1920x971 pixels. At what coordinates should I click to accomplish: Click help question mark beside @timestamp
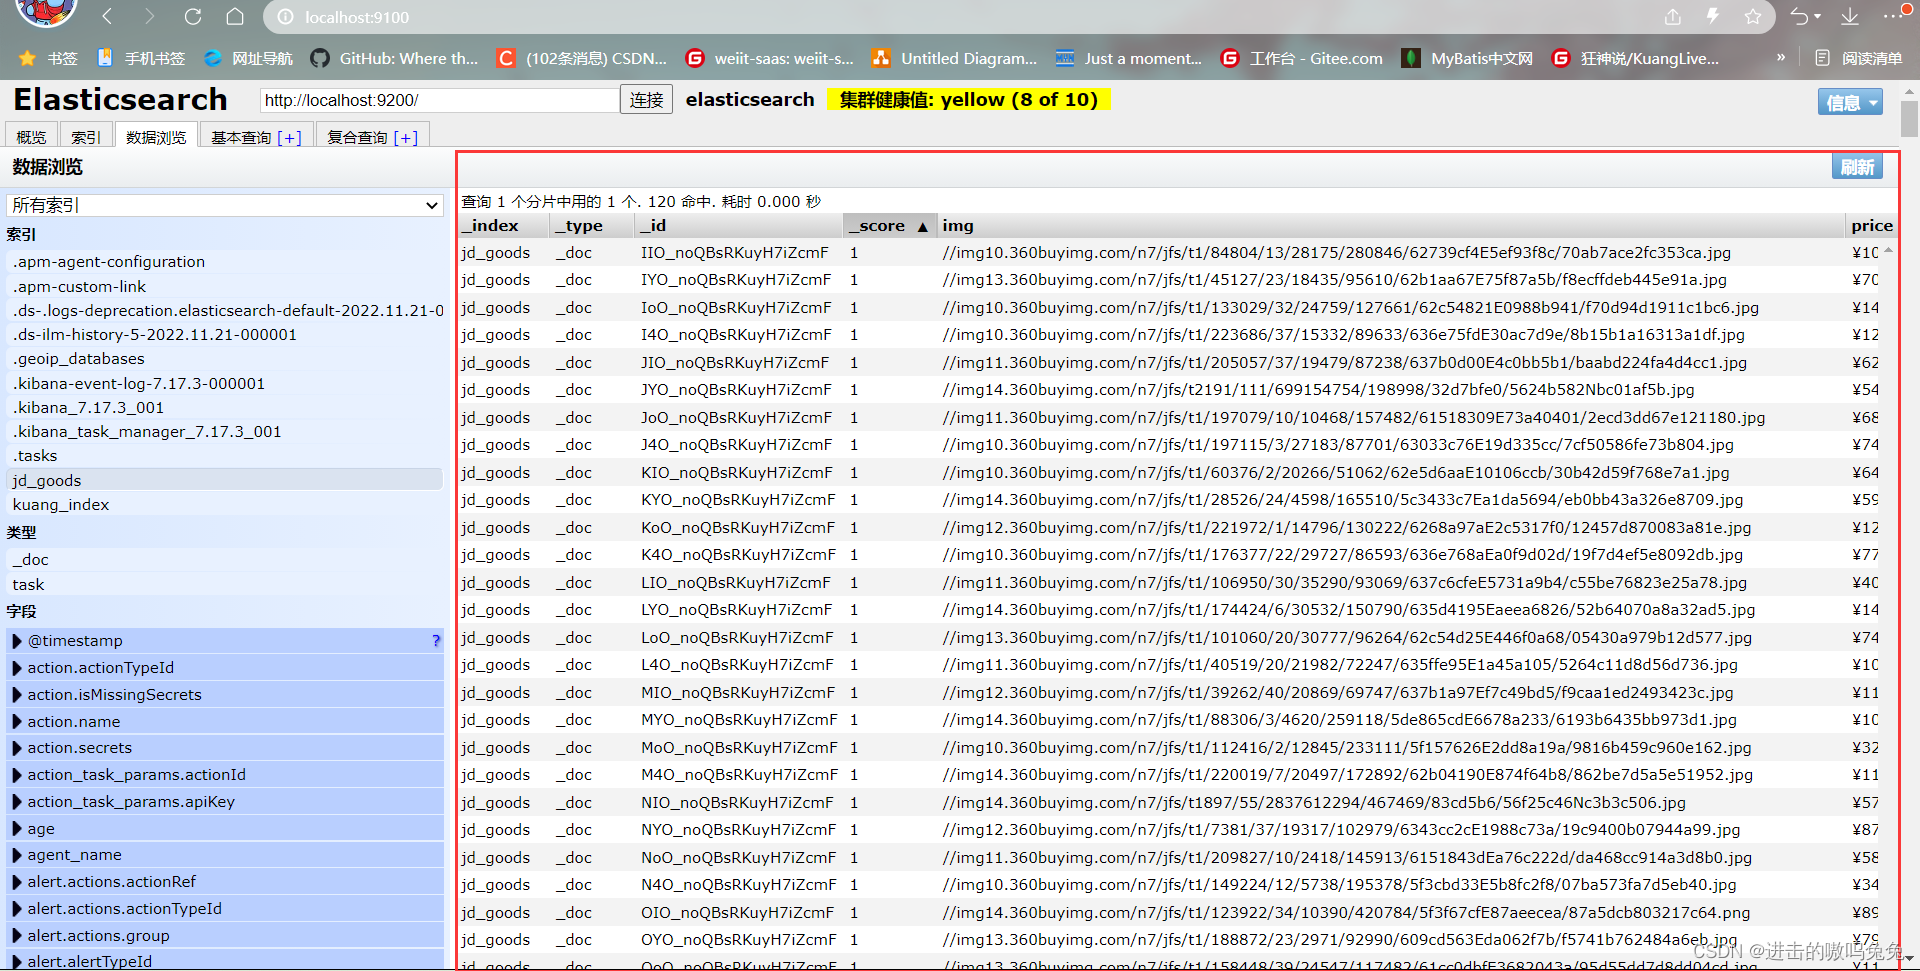pyautogui.click(x=436, y=640)
